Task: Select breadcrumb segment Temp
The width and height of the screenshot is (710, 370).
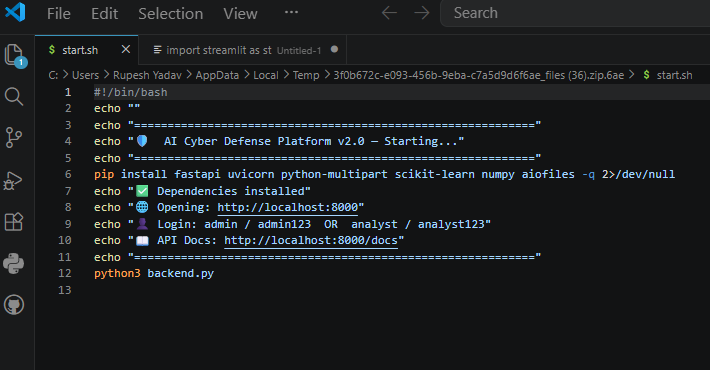Action: (306, 75)
